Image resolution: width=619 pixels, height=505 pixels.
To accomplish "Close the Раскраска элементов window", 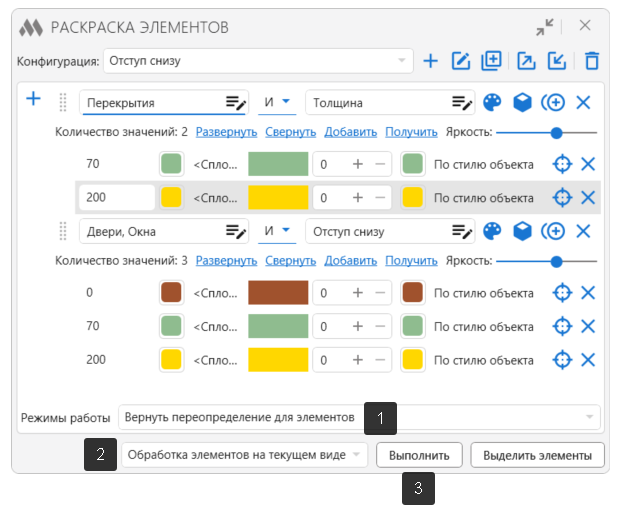I will point(585,25).
